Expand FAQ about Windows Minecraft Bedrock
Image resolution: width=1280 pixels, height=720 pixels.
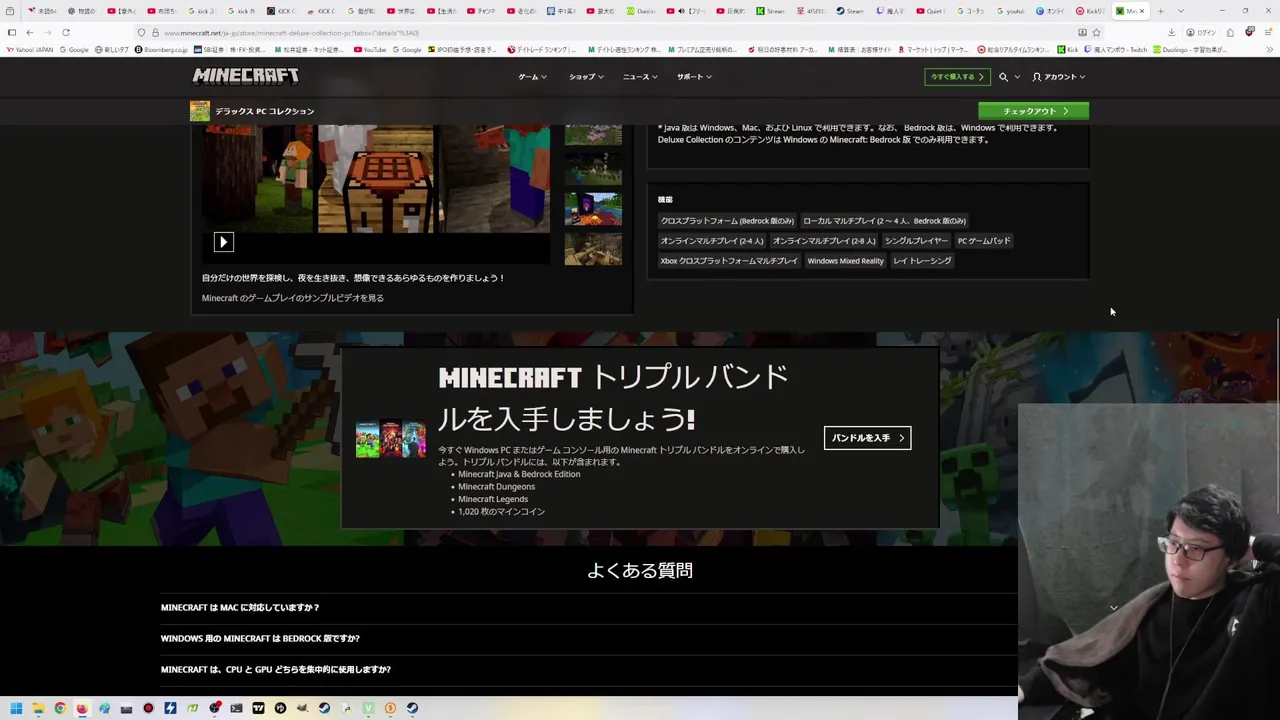pyautogui.click(x=589, y=638)
